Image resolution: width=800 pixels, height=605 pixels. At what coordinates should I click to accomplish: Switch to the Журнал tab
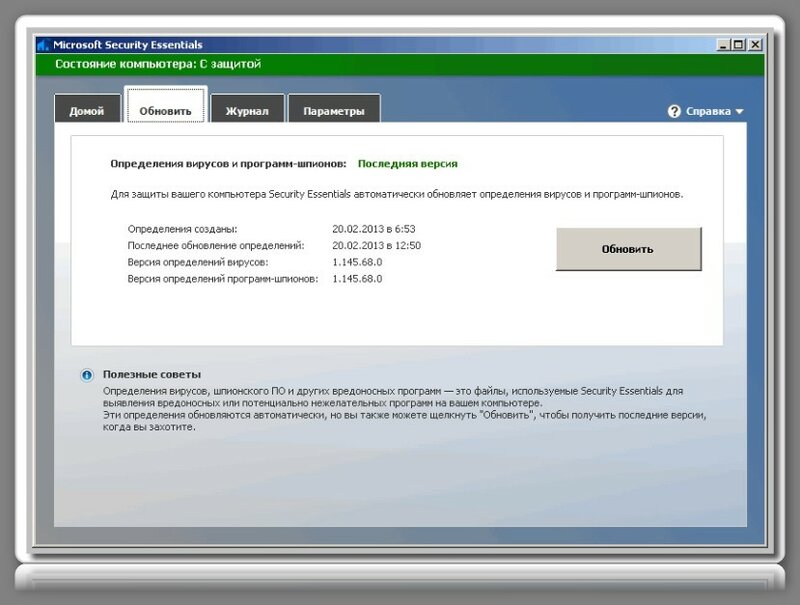[247, 110]
